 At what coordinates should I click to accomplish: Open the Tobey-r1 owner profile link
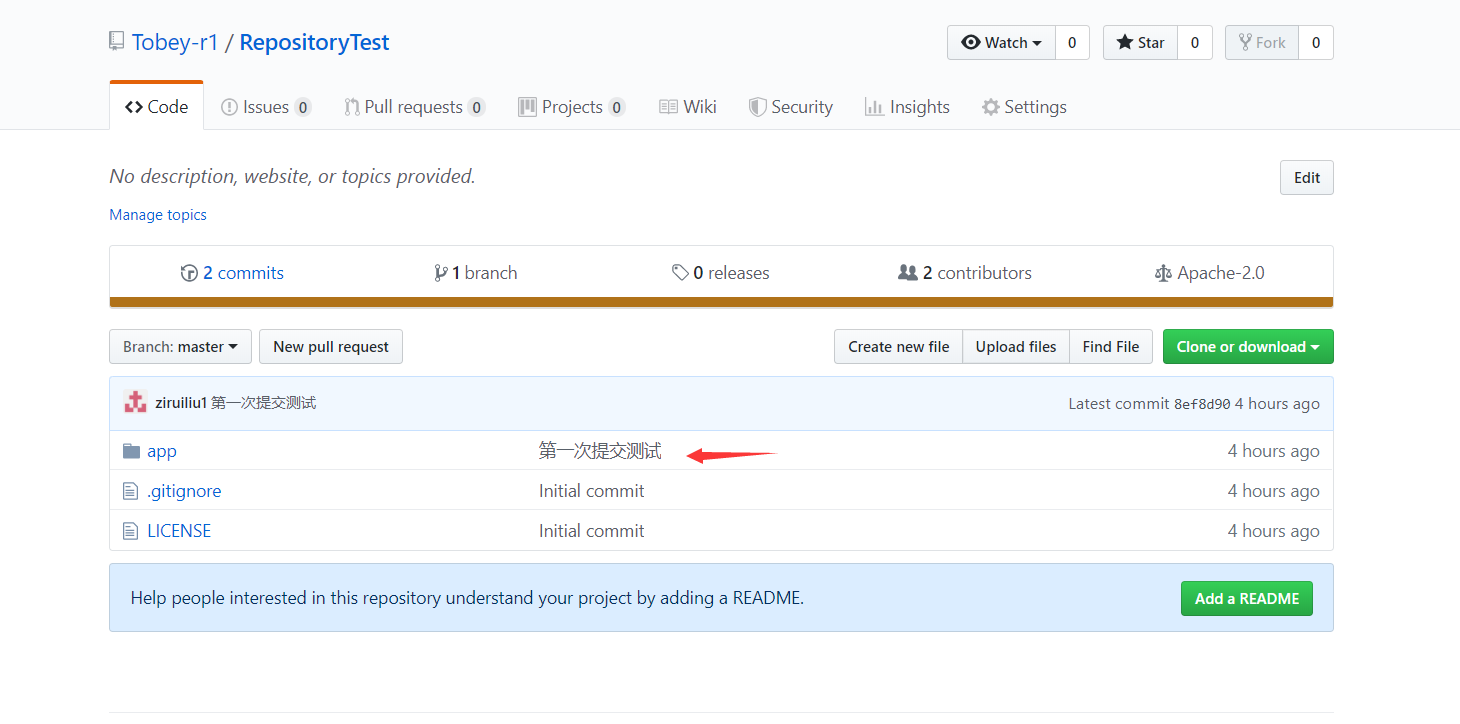175,42
